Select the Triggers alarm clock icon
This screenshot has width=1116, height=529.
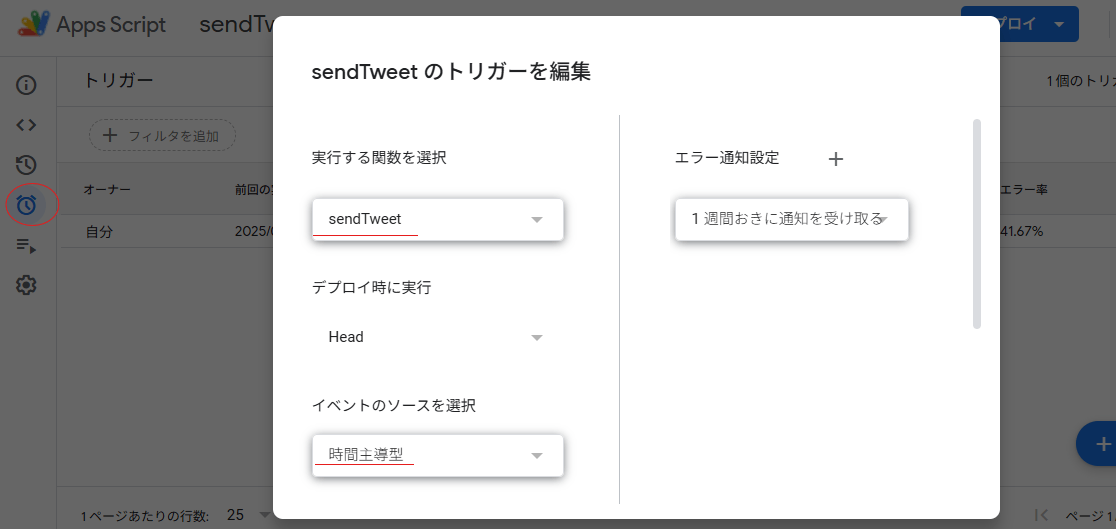pos(26,205)
